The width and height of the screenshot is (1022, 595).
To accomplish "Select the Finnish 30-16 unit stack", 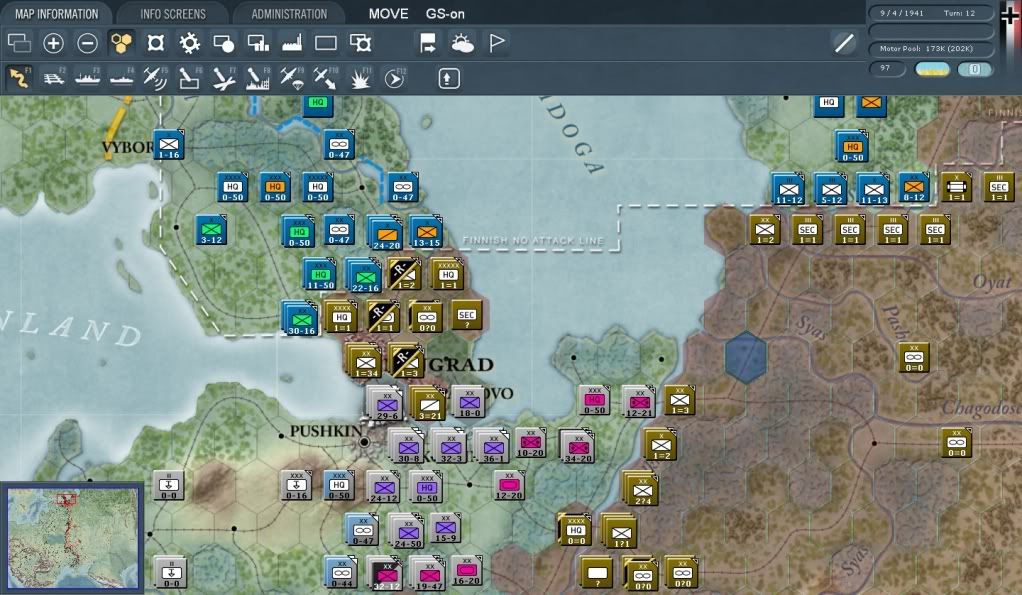I will click(300, 318).
